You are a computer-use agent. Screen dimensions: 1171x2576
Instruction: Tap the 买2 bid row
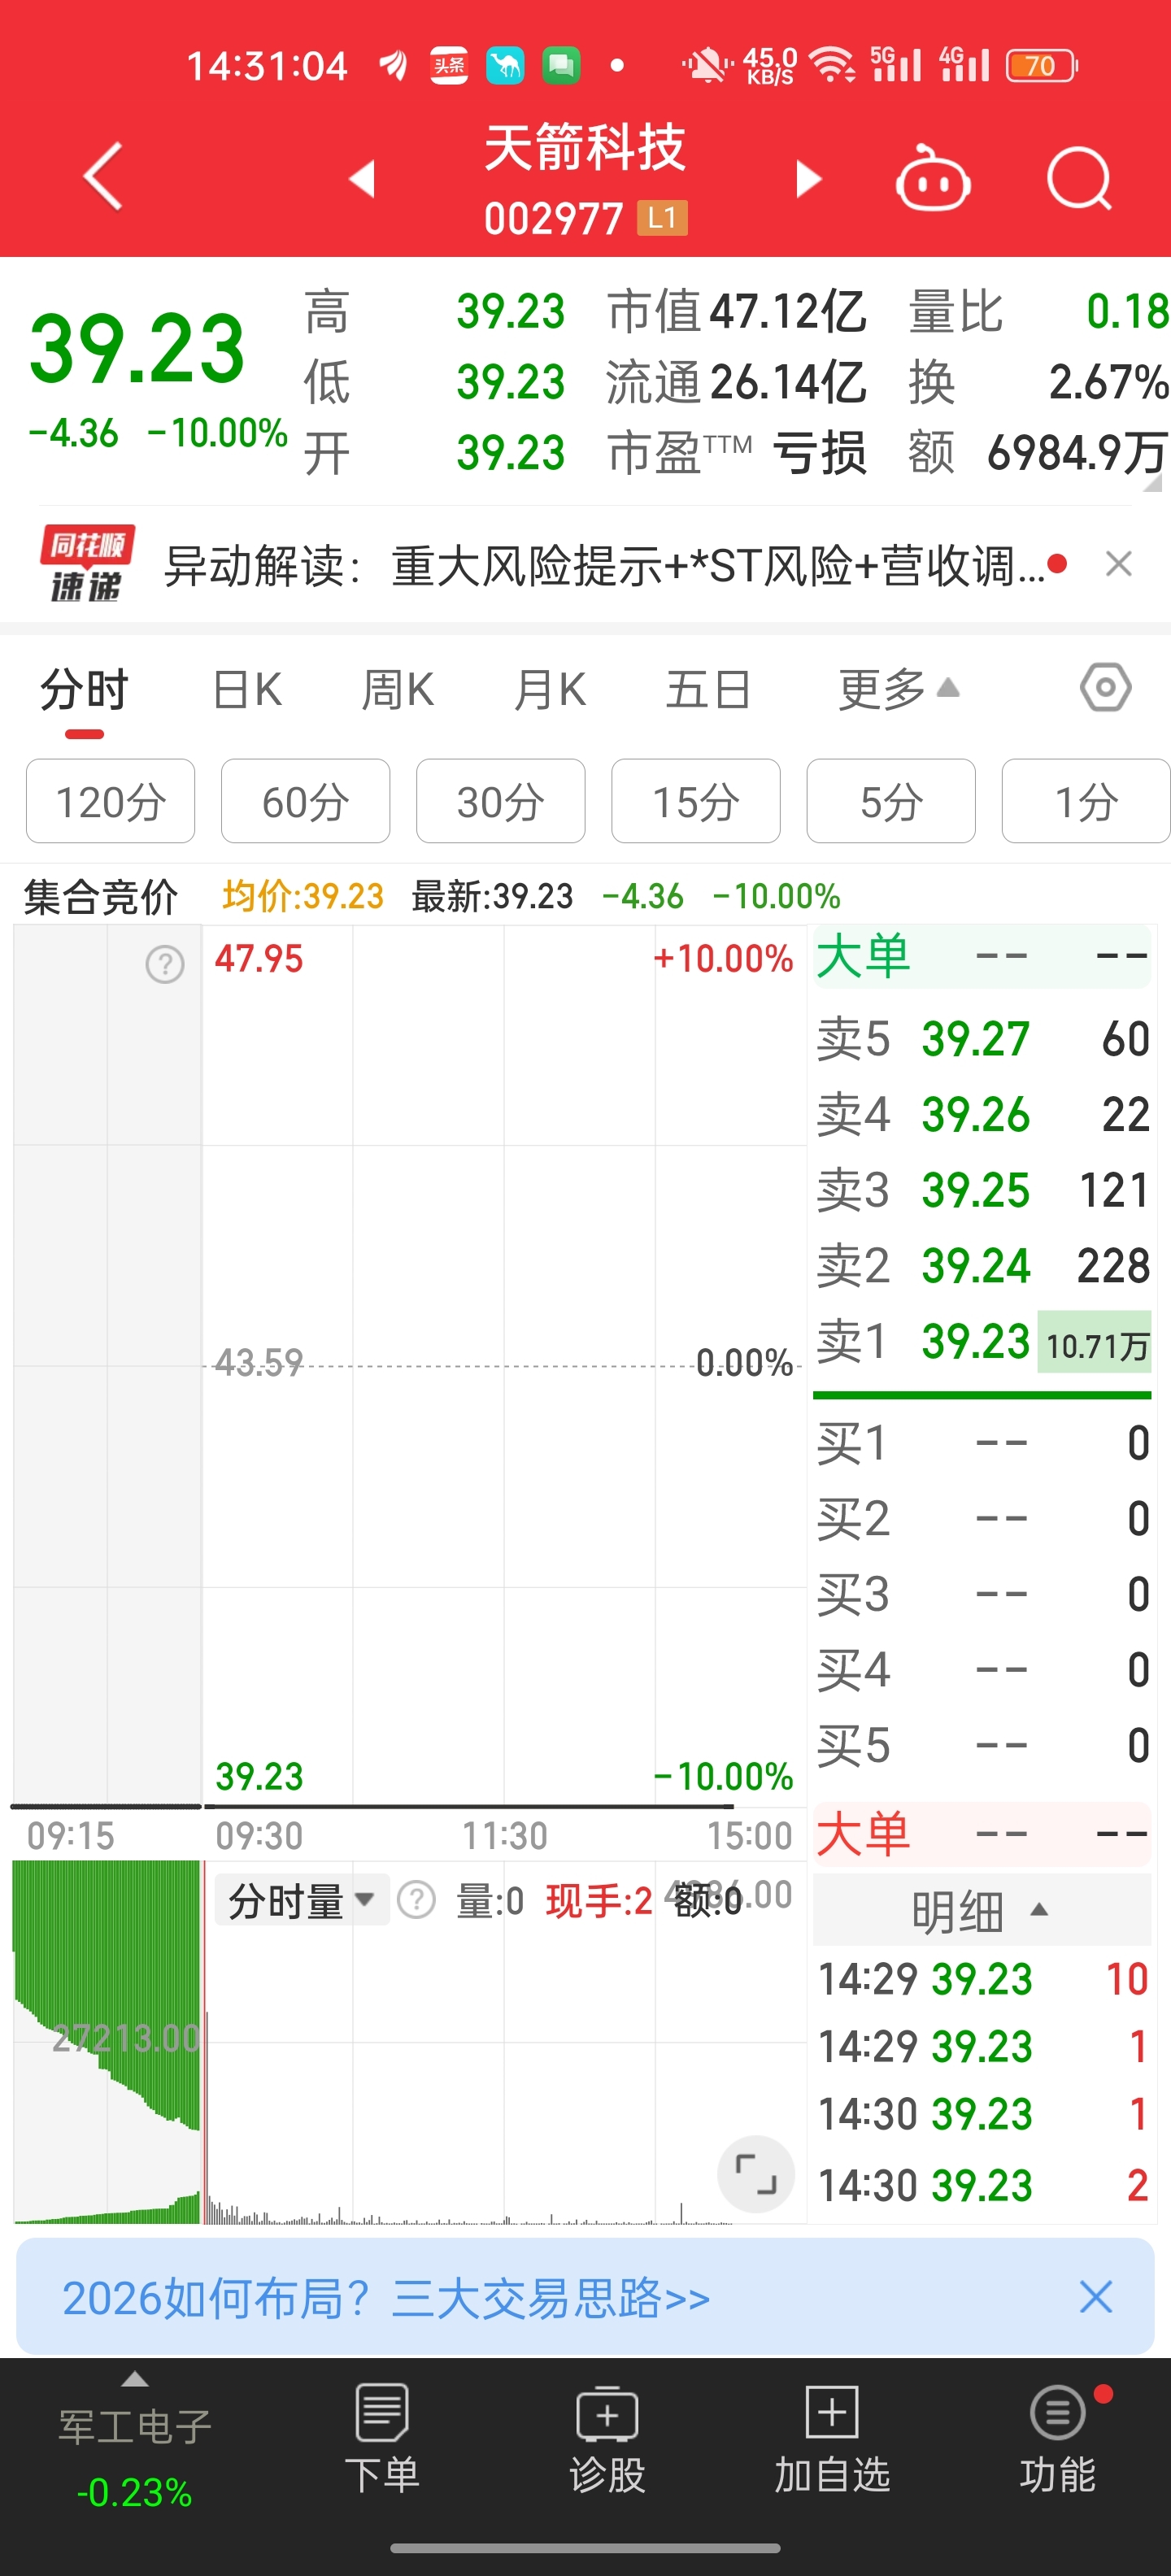(982, 1519)
